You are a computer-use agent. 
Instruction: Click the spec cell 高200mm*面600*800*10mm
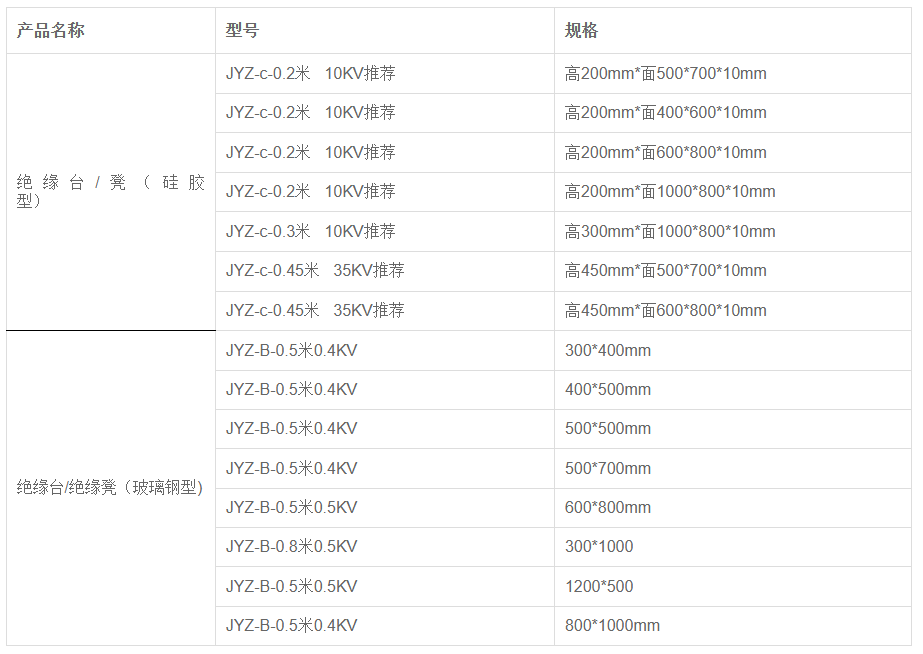pyautogui.click(x=733, y=152)
